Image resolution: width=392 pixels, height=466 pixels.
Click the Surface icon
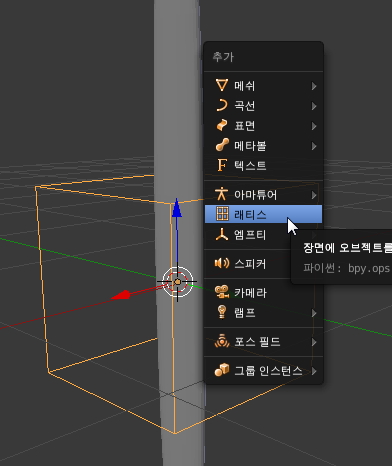coord(222,125)
